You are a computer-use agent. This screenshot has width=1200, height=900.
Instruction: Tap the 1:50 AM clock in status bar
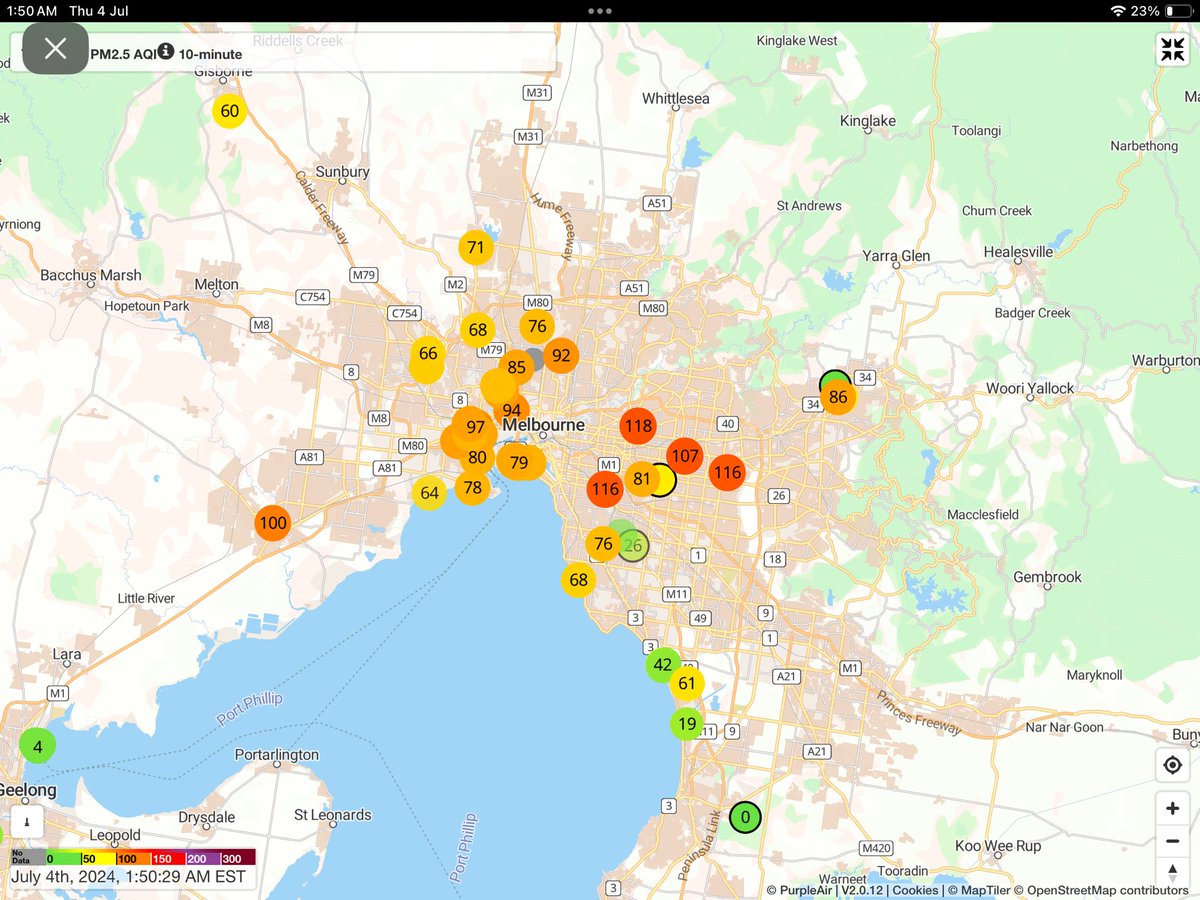(31, 11)
